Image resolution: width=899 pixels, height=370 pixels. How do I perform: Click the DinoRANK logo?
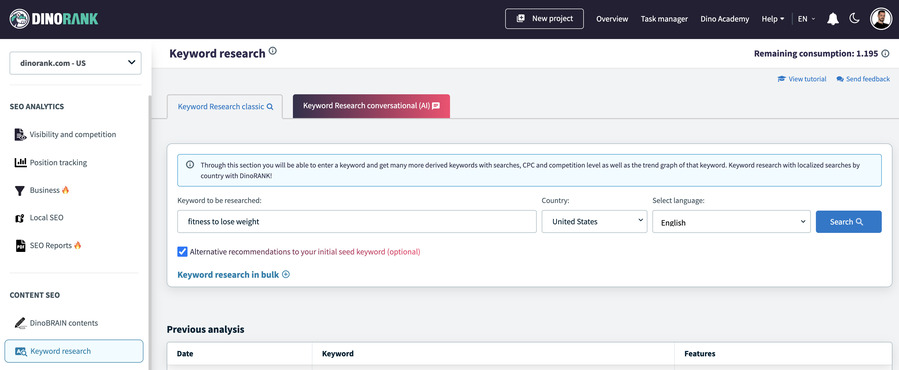point(53,19)
